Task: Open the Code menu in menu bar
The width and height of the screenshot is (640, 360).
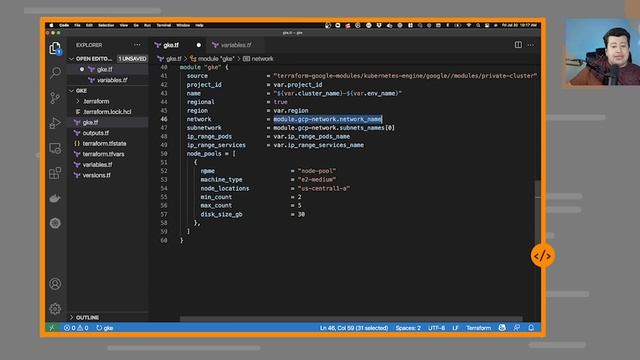Action: [x=64, y=25]
